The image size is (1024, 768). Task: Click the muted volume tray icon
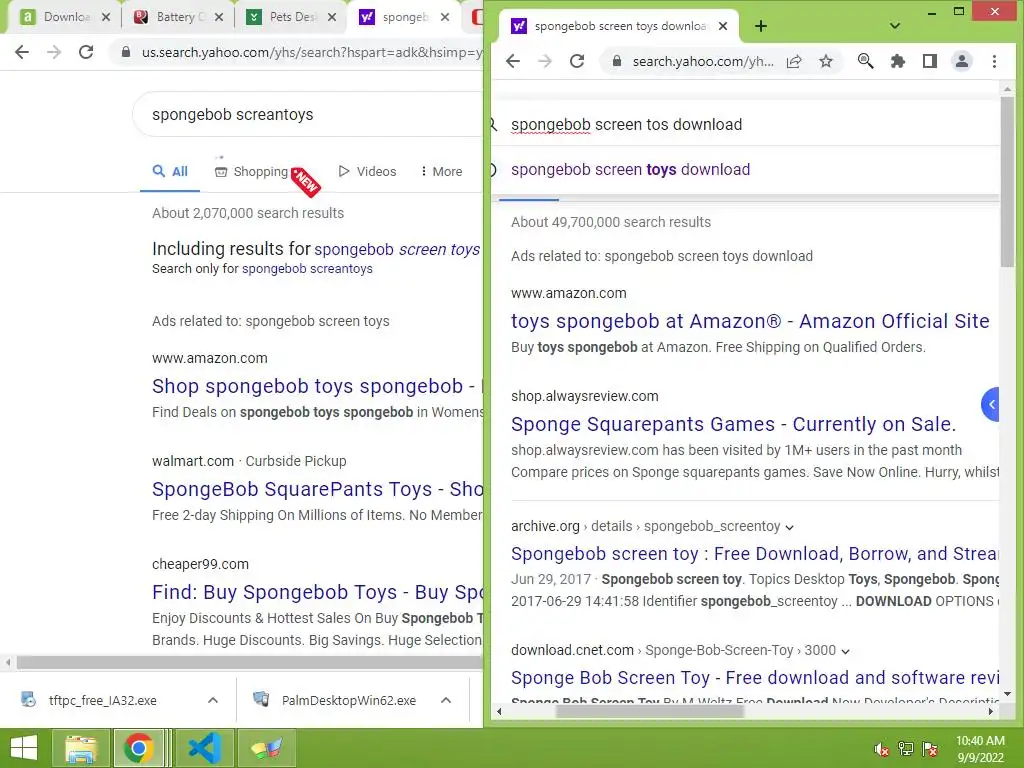point(882,749)
